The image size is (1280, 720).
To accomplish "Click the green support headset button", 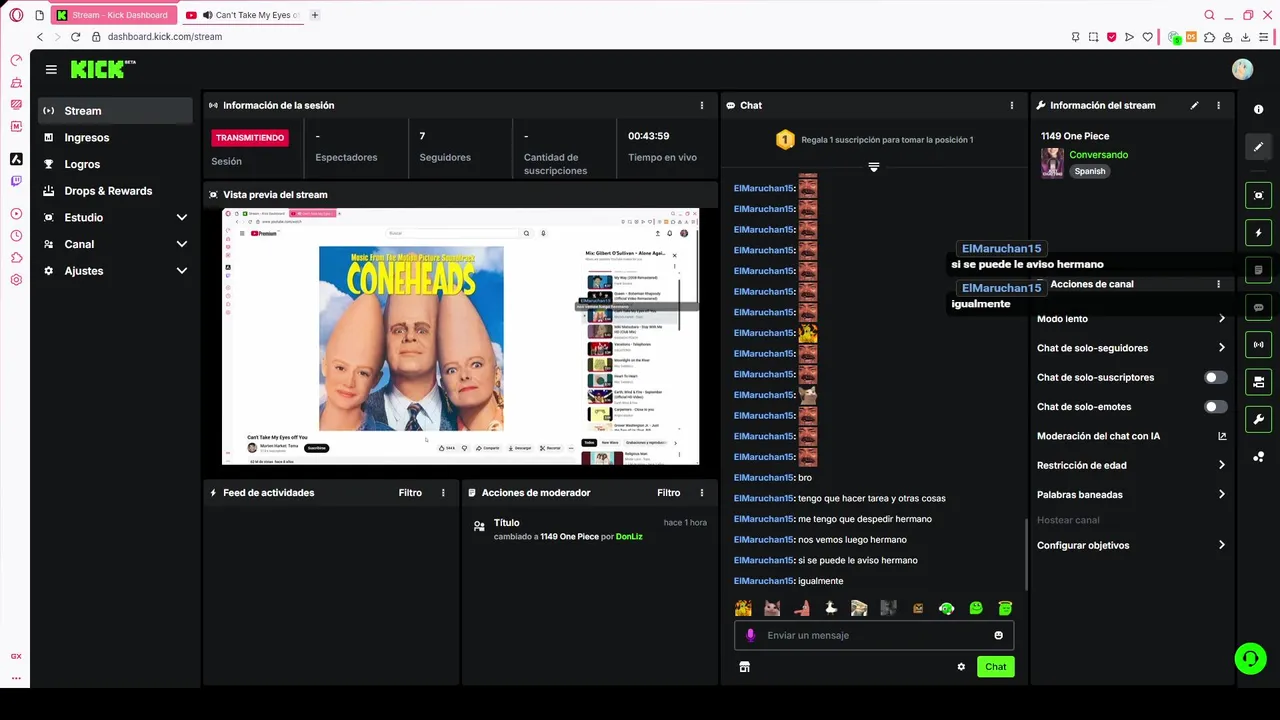I will (1250, 658).
